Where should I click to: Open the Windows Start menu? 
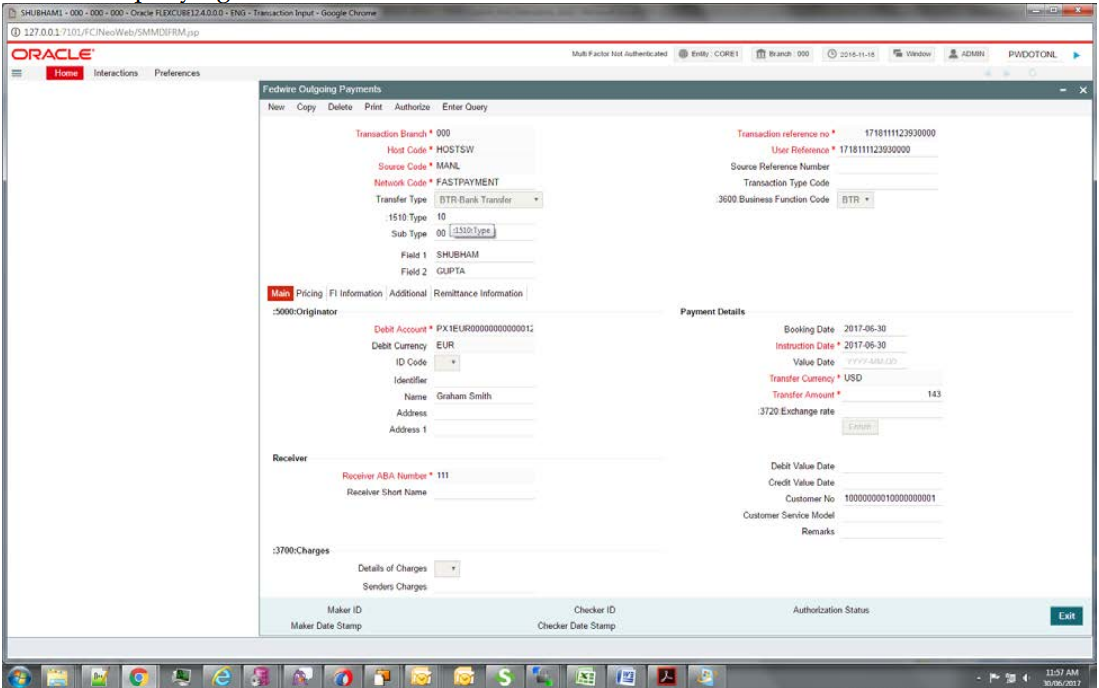[x=20, y=677]
